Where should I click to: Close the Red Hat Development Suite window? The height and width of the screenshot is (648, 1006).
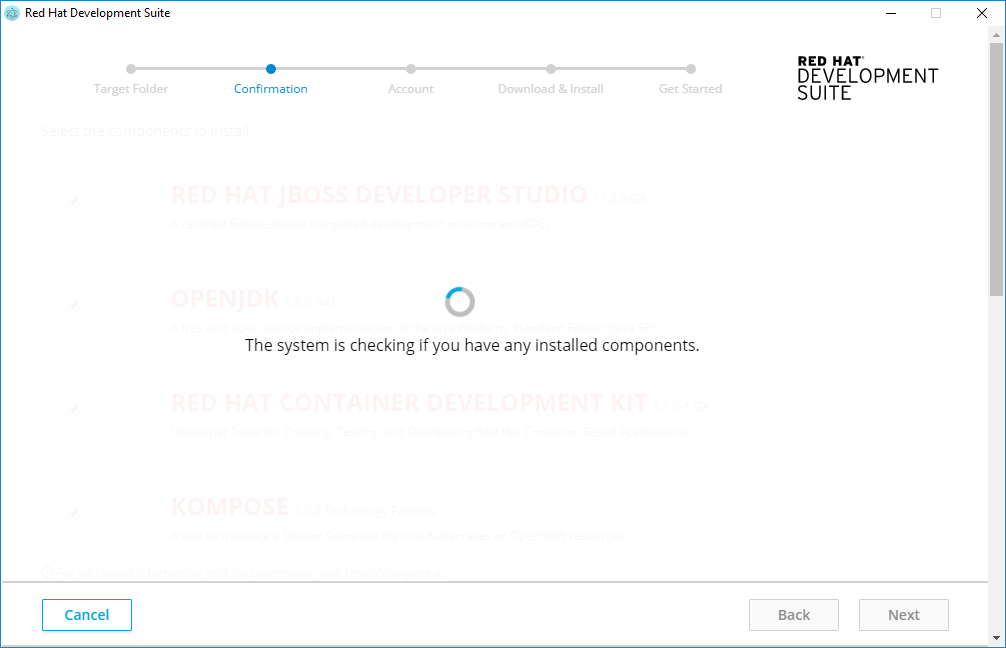click(x=982, y=13)
